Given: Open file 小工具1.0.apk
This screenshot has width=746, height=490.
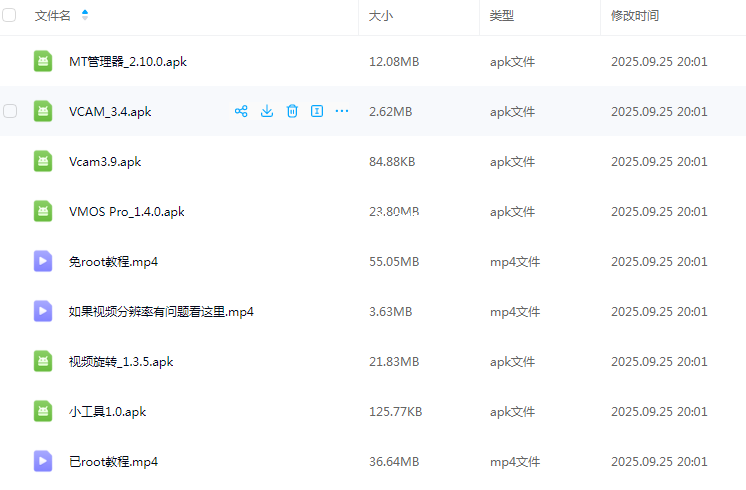Looking at the screenshot, I should coord(108,412).
